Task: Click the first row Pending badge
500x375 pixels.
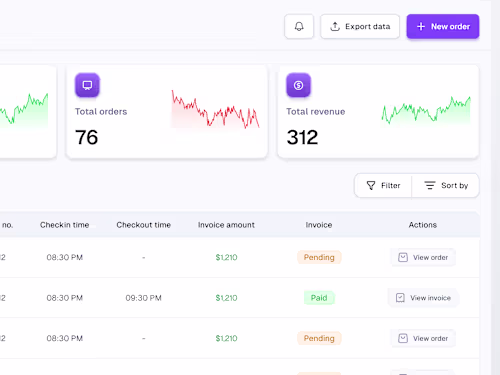Action: coord(319,257)
